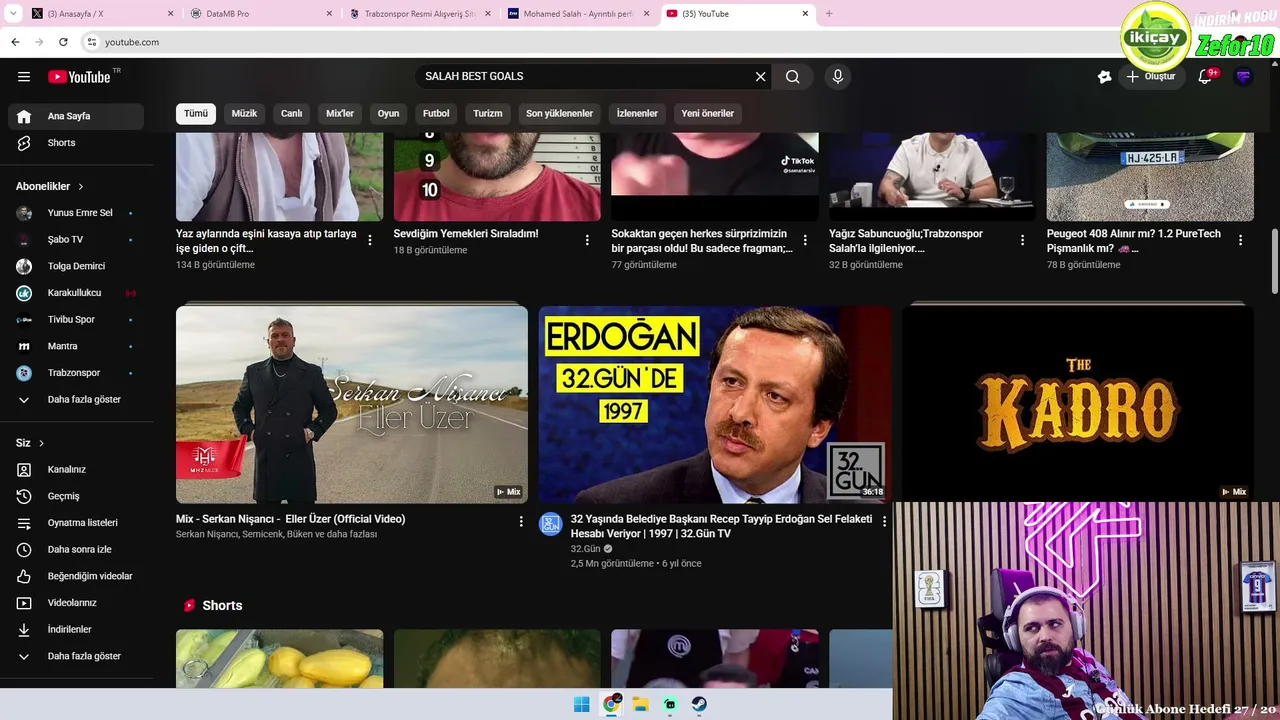Open the Tivibu Spor channel

point(76,320)
